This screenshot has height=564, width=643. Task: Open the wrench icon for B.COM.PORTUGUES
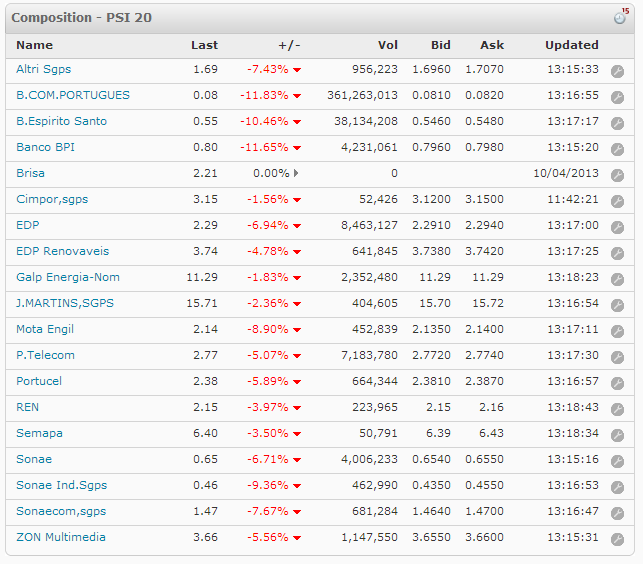617,97
